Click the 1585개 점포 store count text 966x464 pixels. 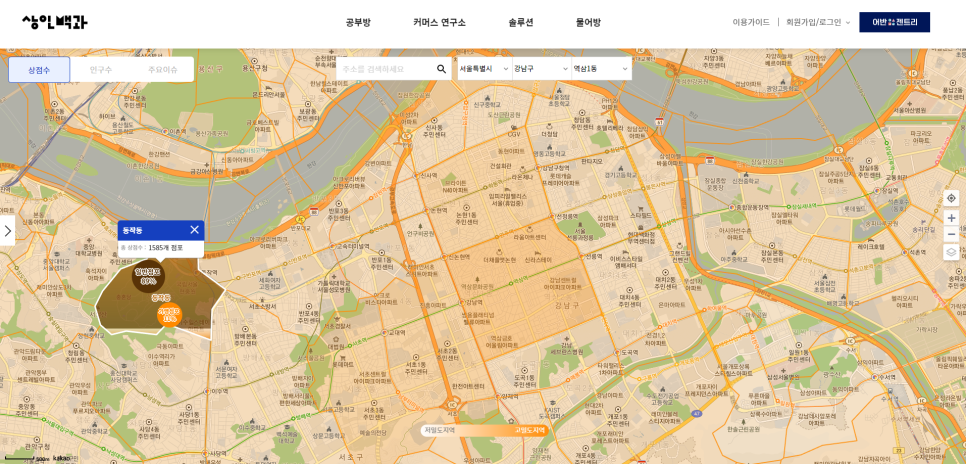[x=166, y=248]
